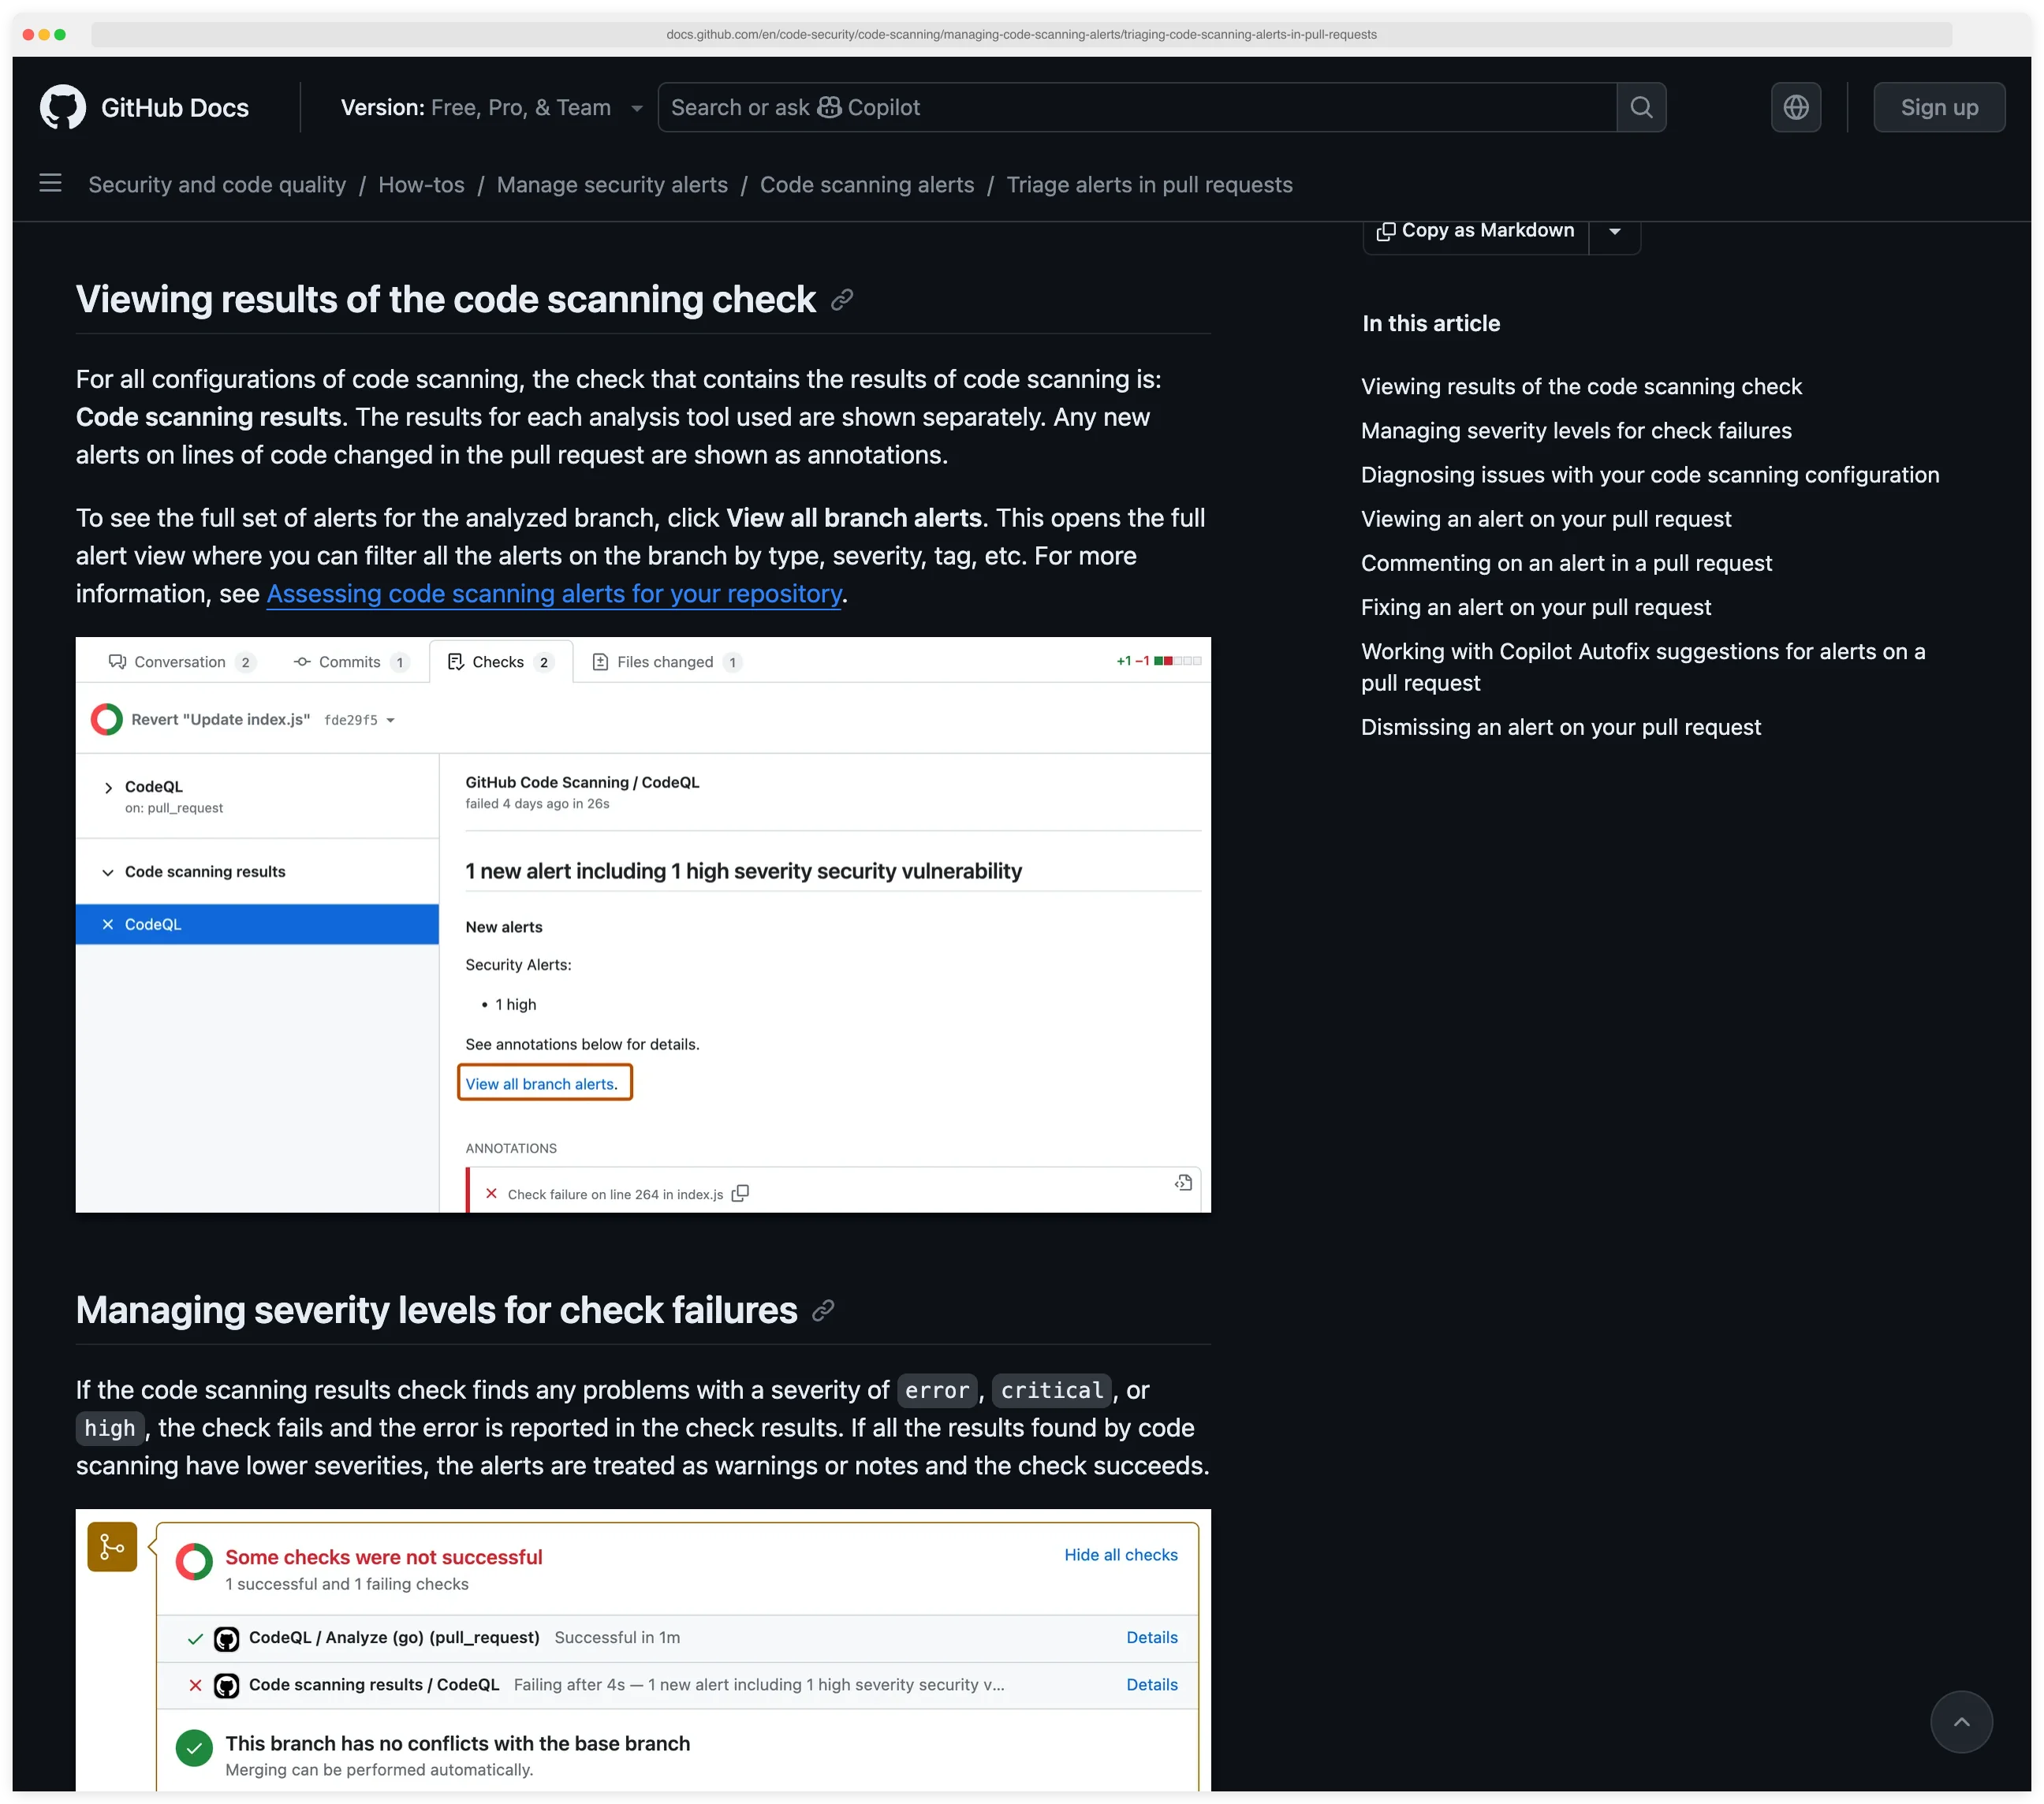Click the git merge icon beside the checks box
This screenshot has height=1804, width=2044.
pyautogui.click(x=111, y=1547)
